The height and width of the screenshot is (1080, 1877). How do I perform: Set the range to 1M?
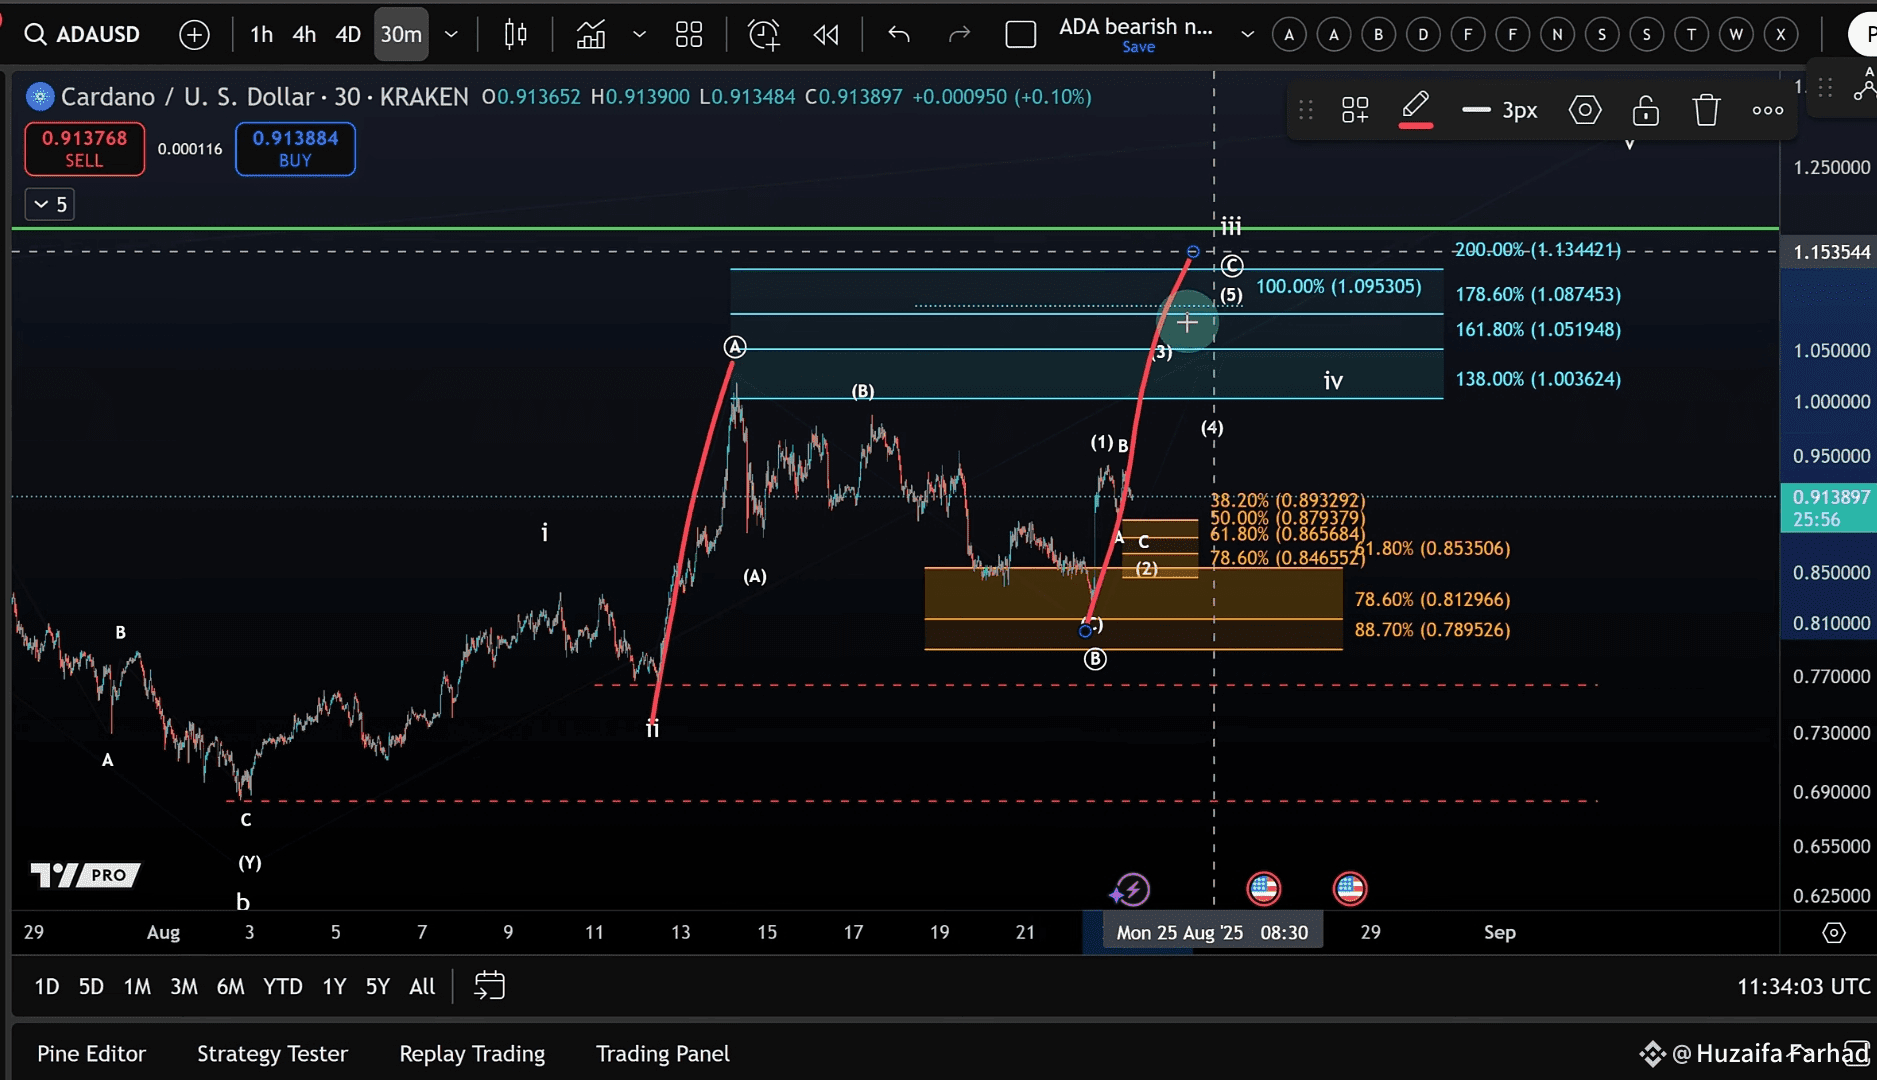tap(137, 987)
